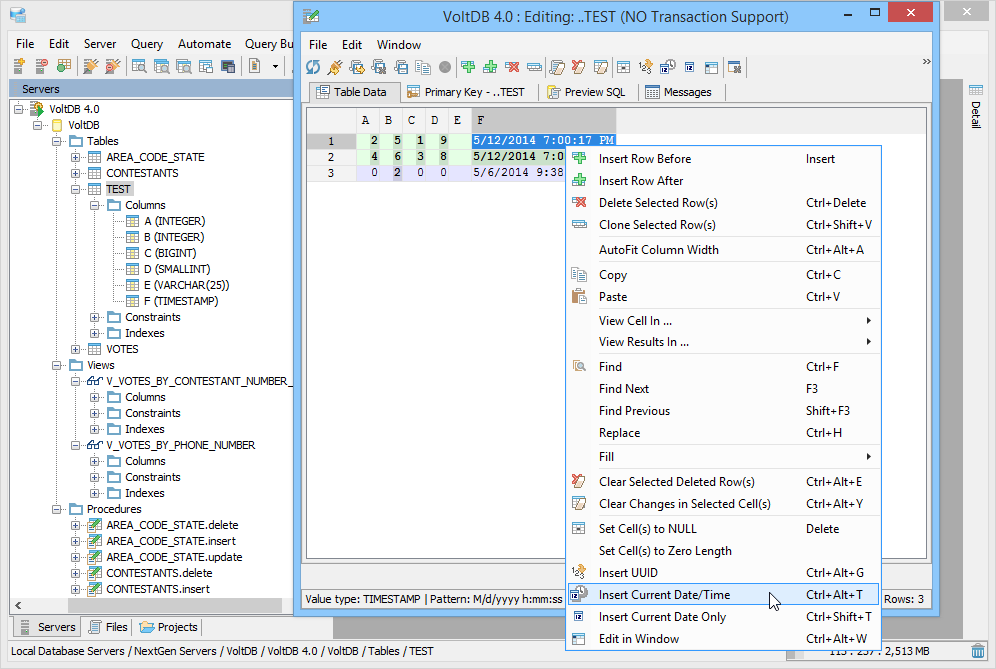Click Delete Selected Rows toolbar icon
This screenshot has width=996, height=669.
click(x=512, y=67)
